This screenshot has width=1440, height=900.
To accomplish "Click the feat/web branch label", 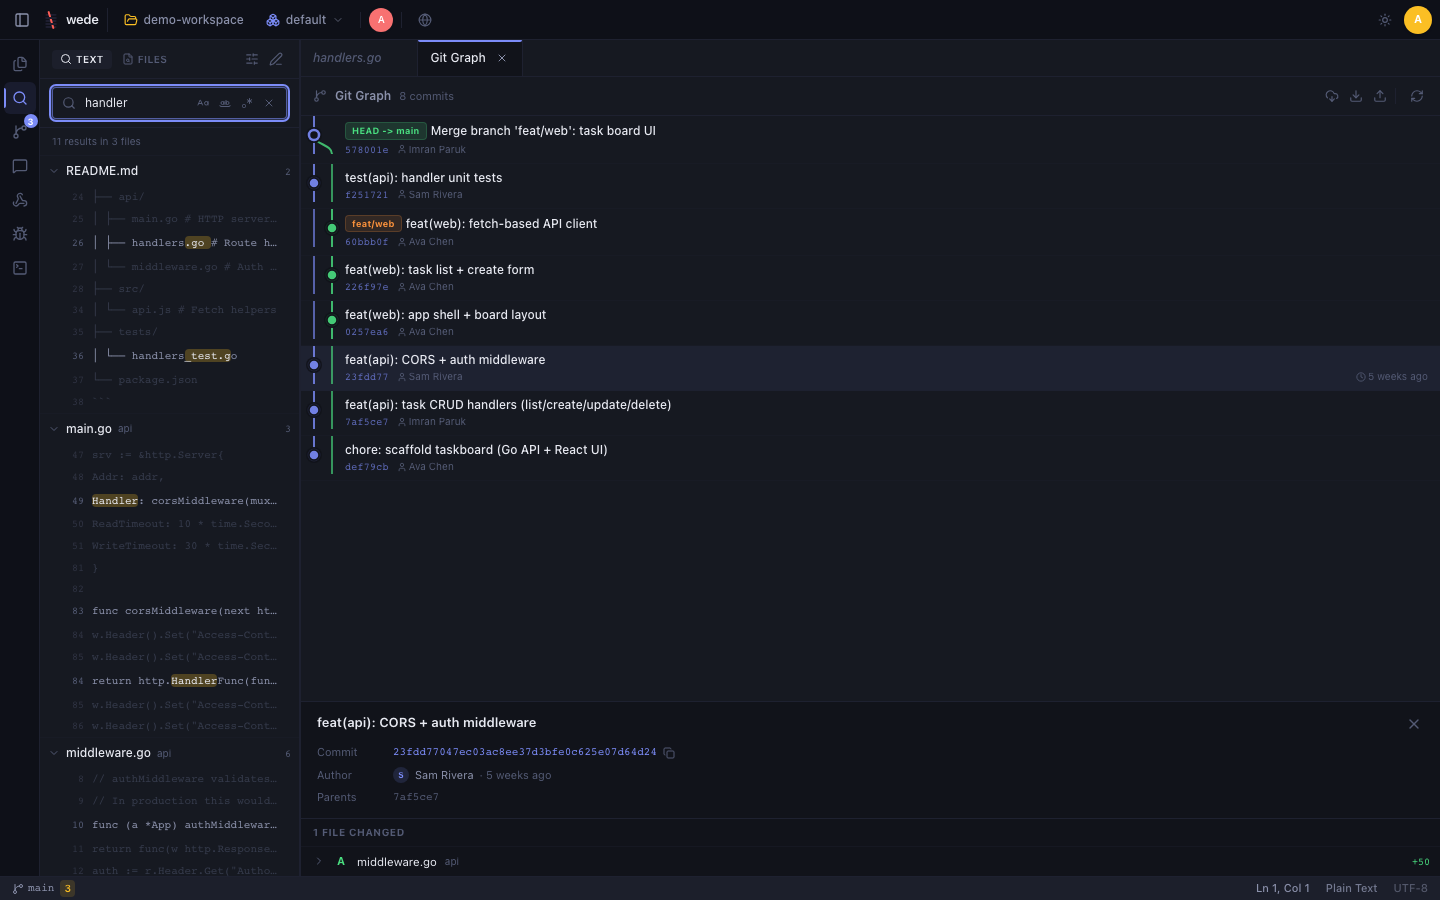I will 373,224.
